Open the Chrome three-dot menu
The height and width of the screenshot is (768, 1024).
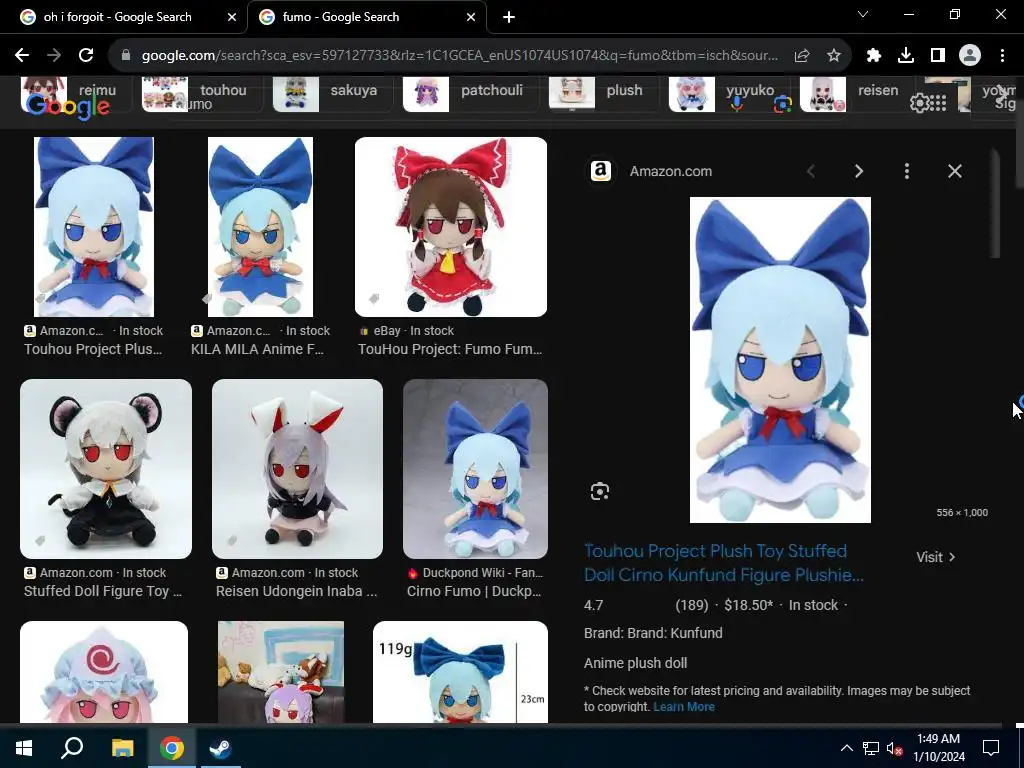tap(1002, 56)
